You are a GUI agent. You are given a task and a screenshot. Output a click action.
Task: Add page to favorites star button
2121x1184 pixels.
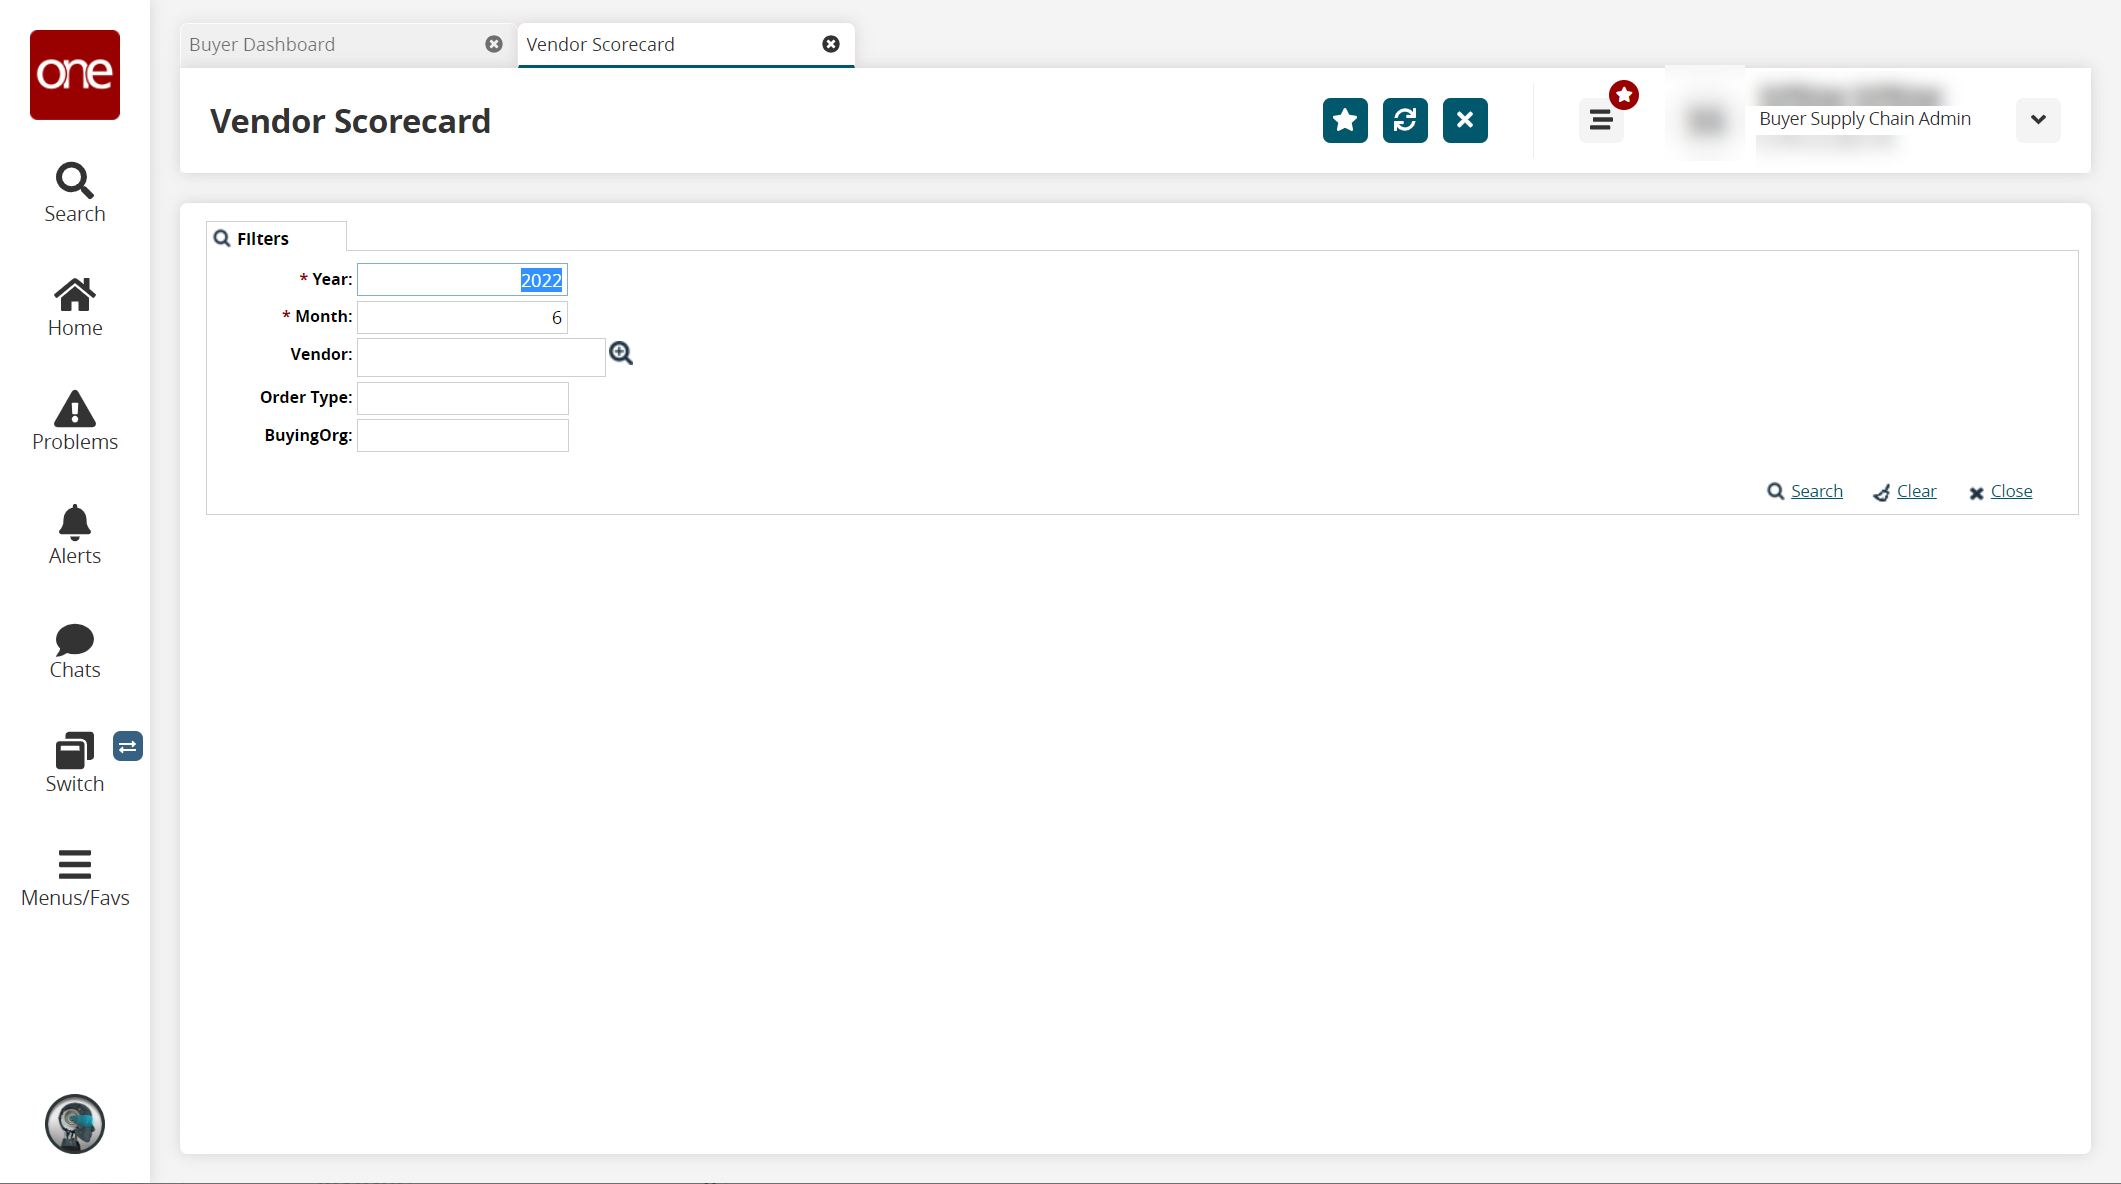[1345, 121]
